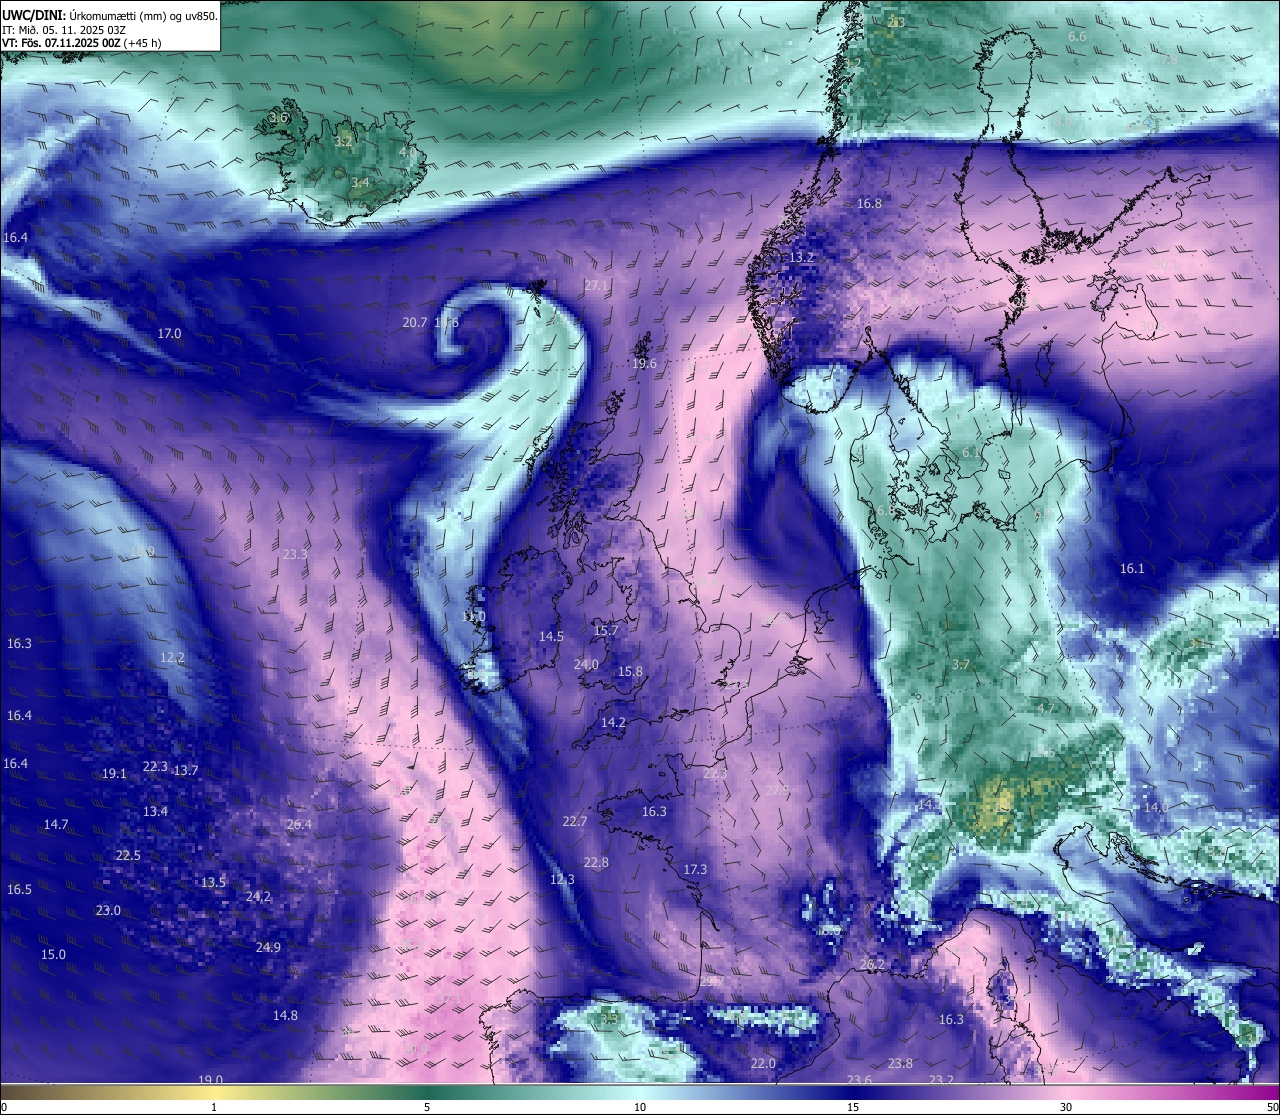The height and width of the screenshot is (1115, 1280).
Task: Click the 14.5 value over Ireland
Action: click(551, 637)
